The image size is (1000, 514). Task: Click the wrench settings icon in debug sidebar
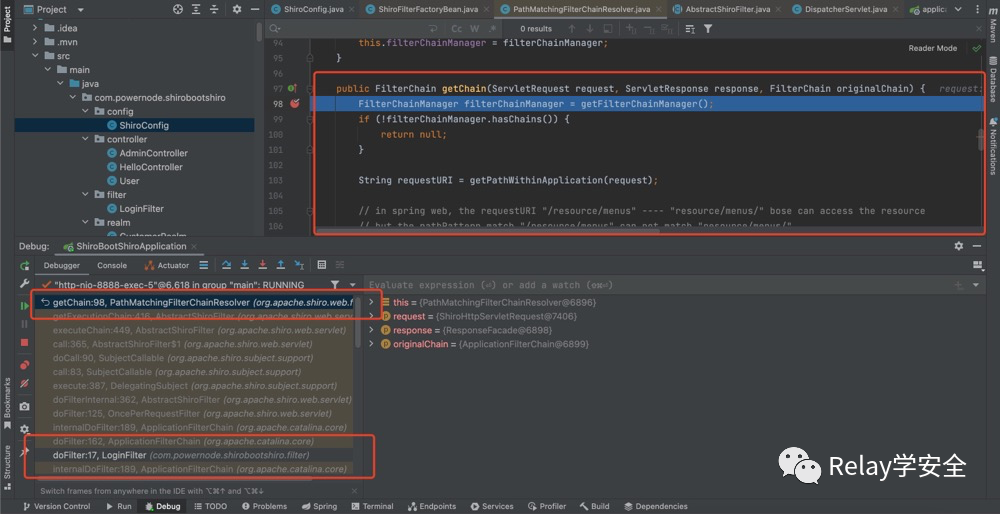point(24,284)
